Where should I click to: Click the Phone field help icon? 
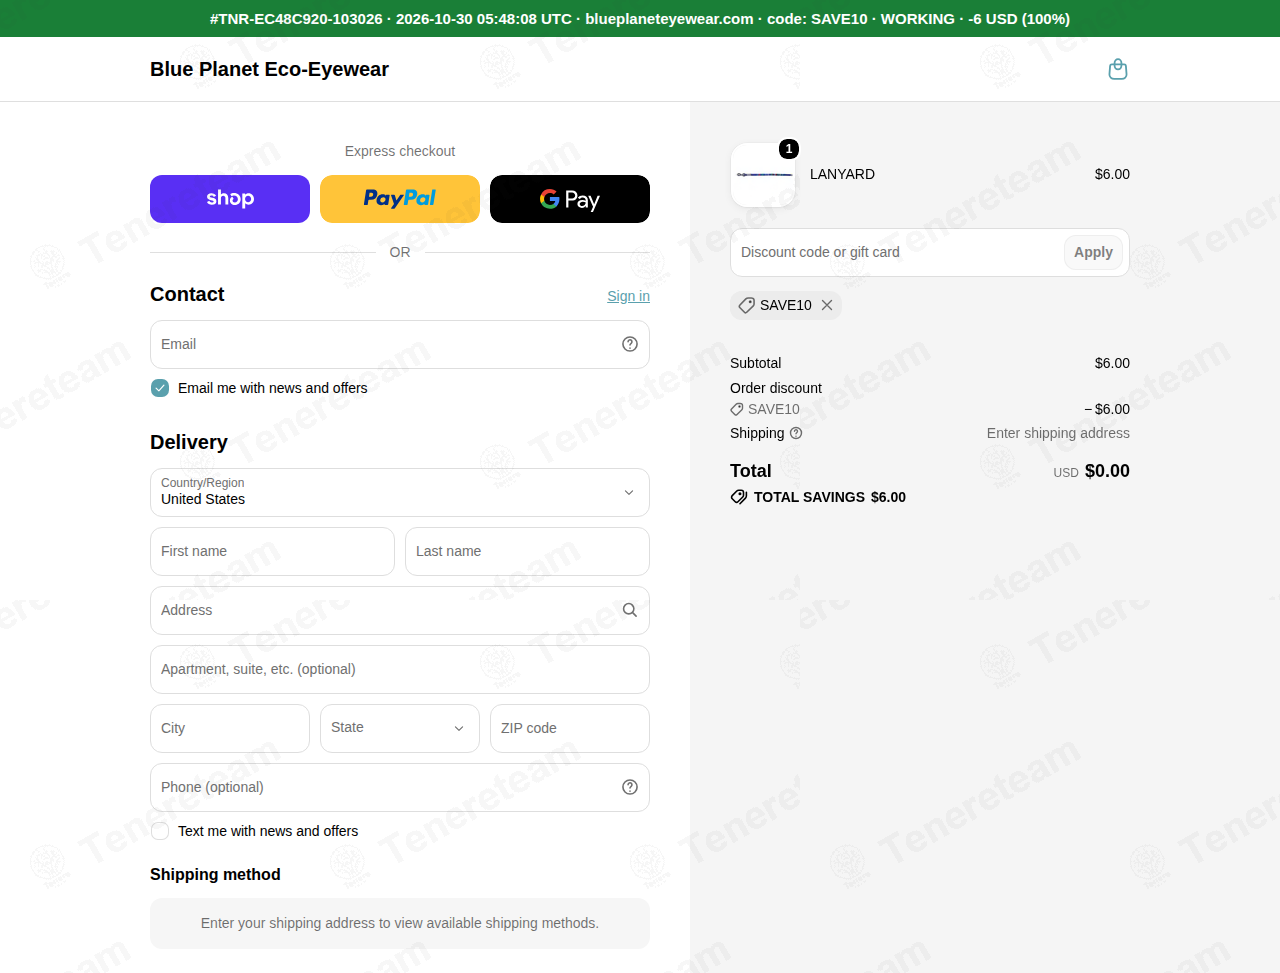[x=630, y=787]
